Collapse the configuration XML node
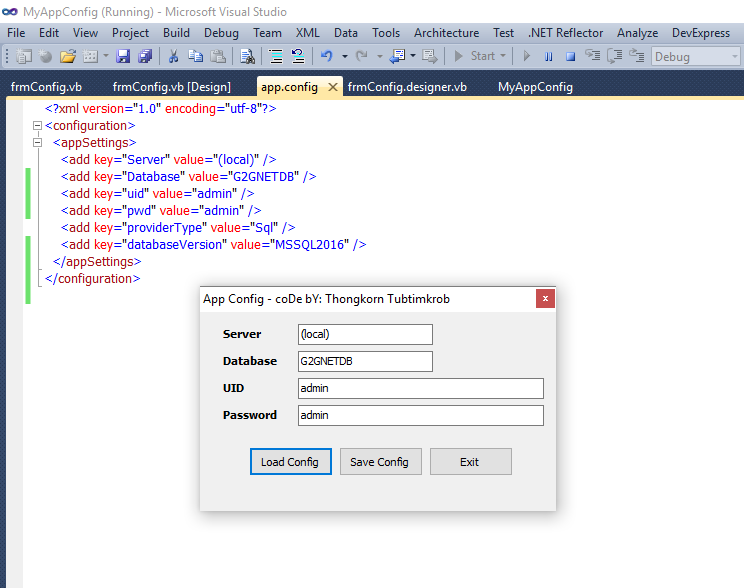 click(x=37, y=126)
